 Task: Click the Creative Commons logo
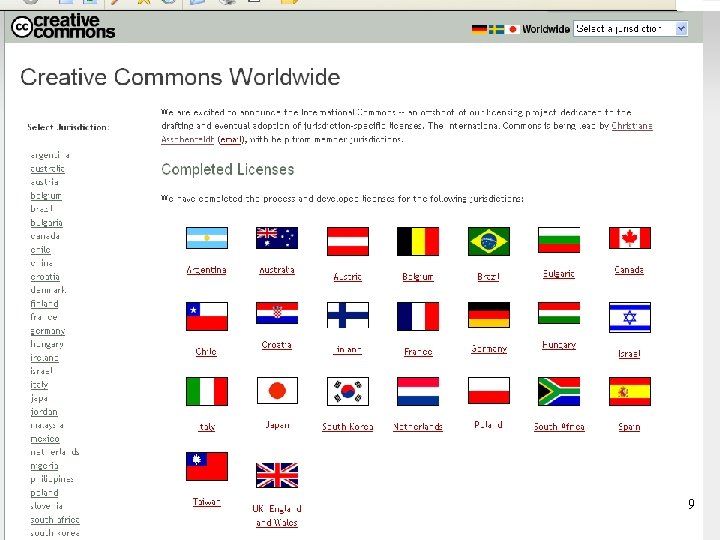click(63, 26)
